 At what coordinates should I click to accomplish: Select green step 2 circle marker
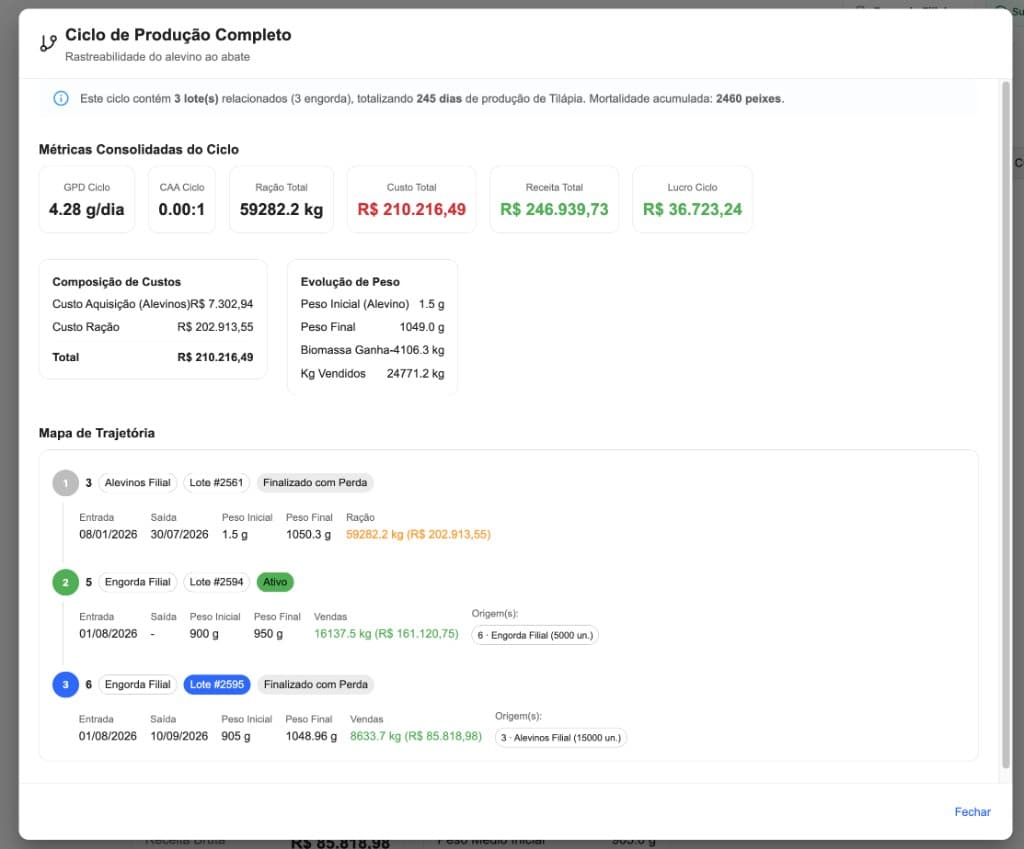(65, 582)
